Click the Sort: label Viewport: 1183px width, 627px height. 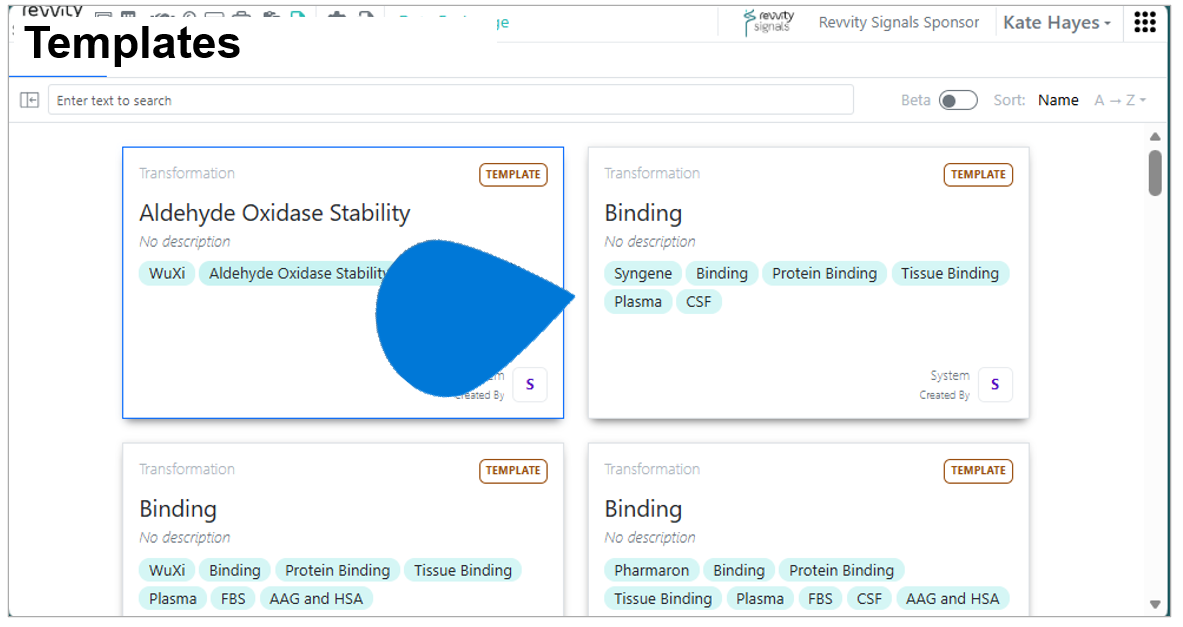pyautogui.click(x=1009, y=100)
